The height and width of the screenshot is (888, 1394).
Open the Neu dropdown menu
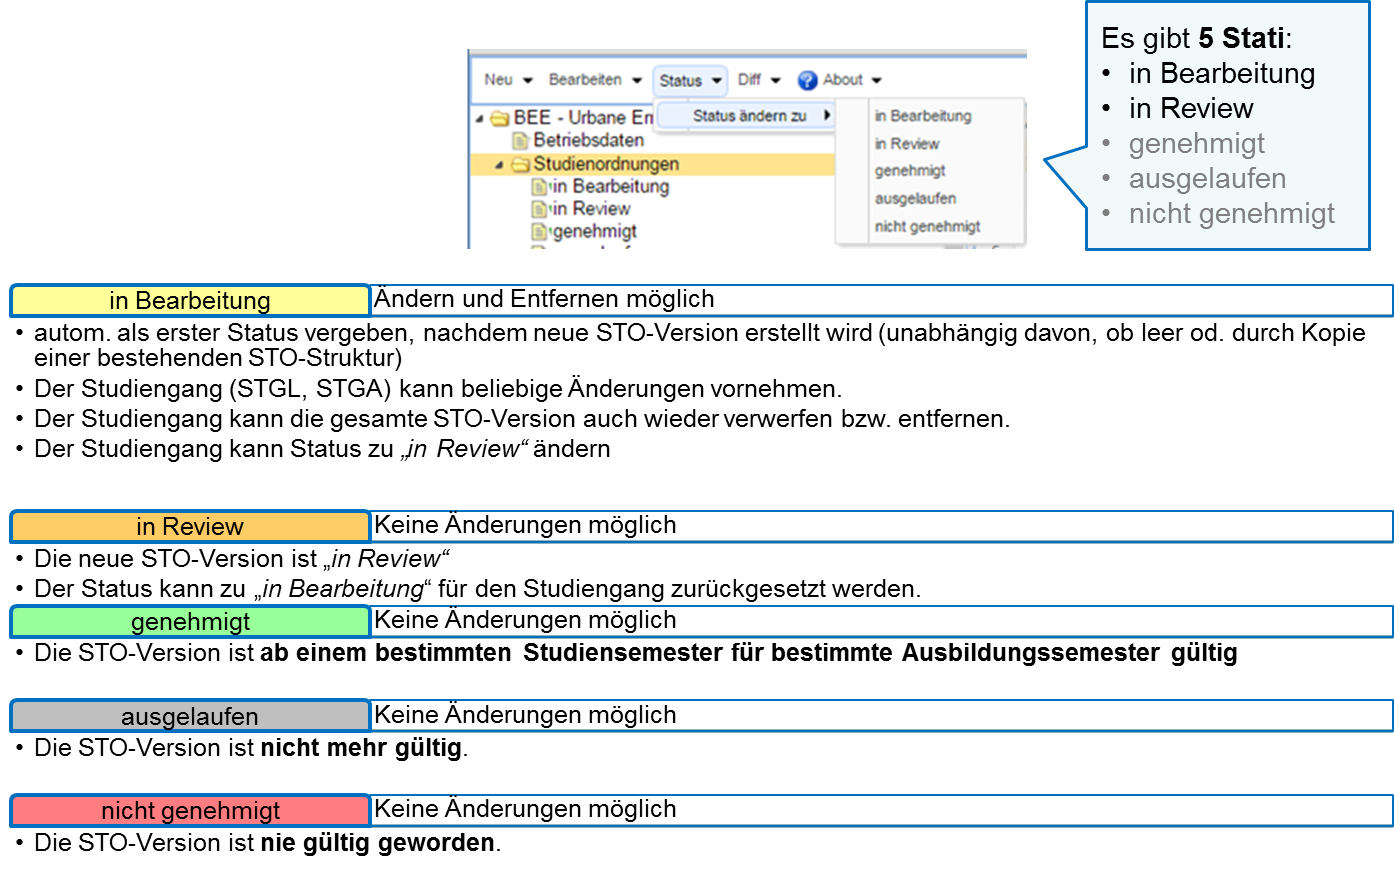click(507, 80)
